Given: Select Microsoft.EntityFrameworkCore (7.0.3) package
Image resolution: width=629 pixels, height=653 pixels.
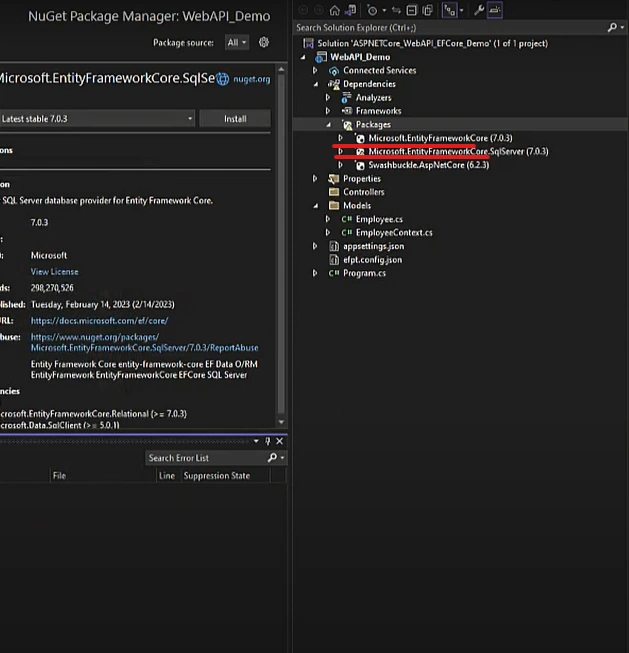Looking at the screenshot, I should [x=440, y=138].
